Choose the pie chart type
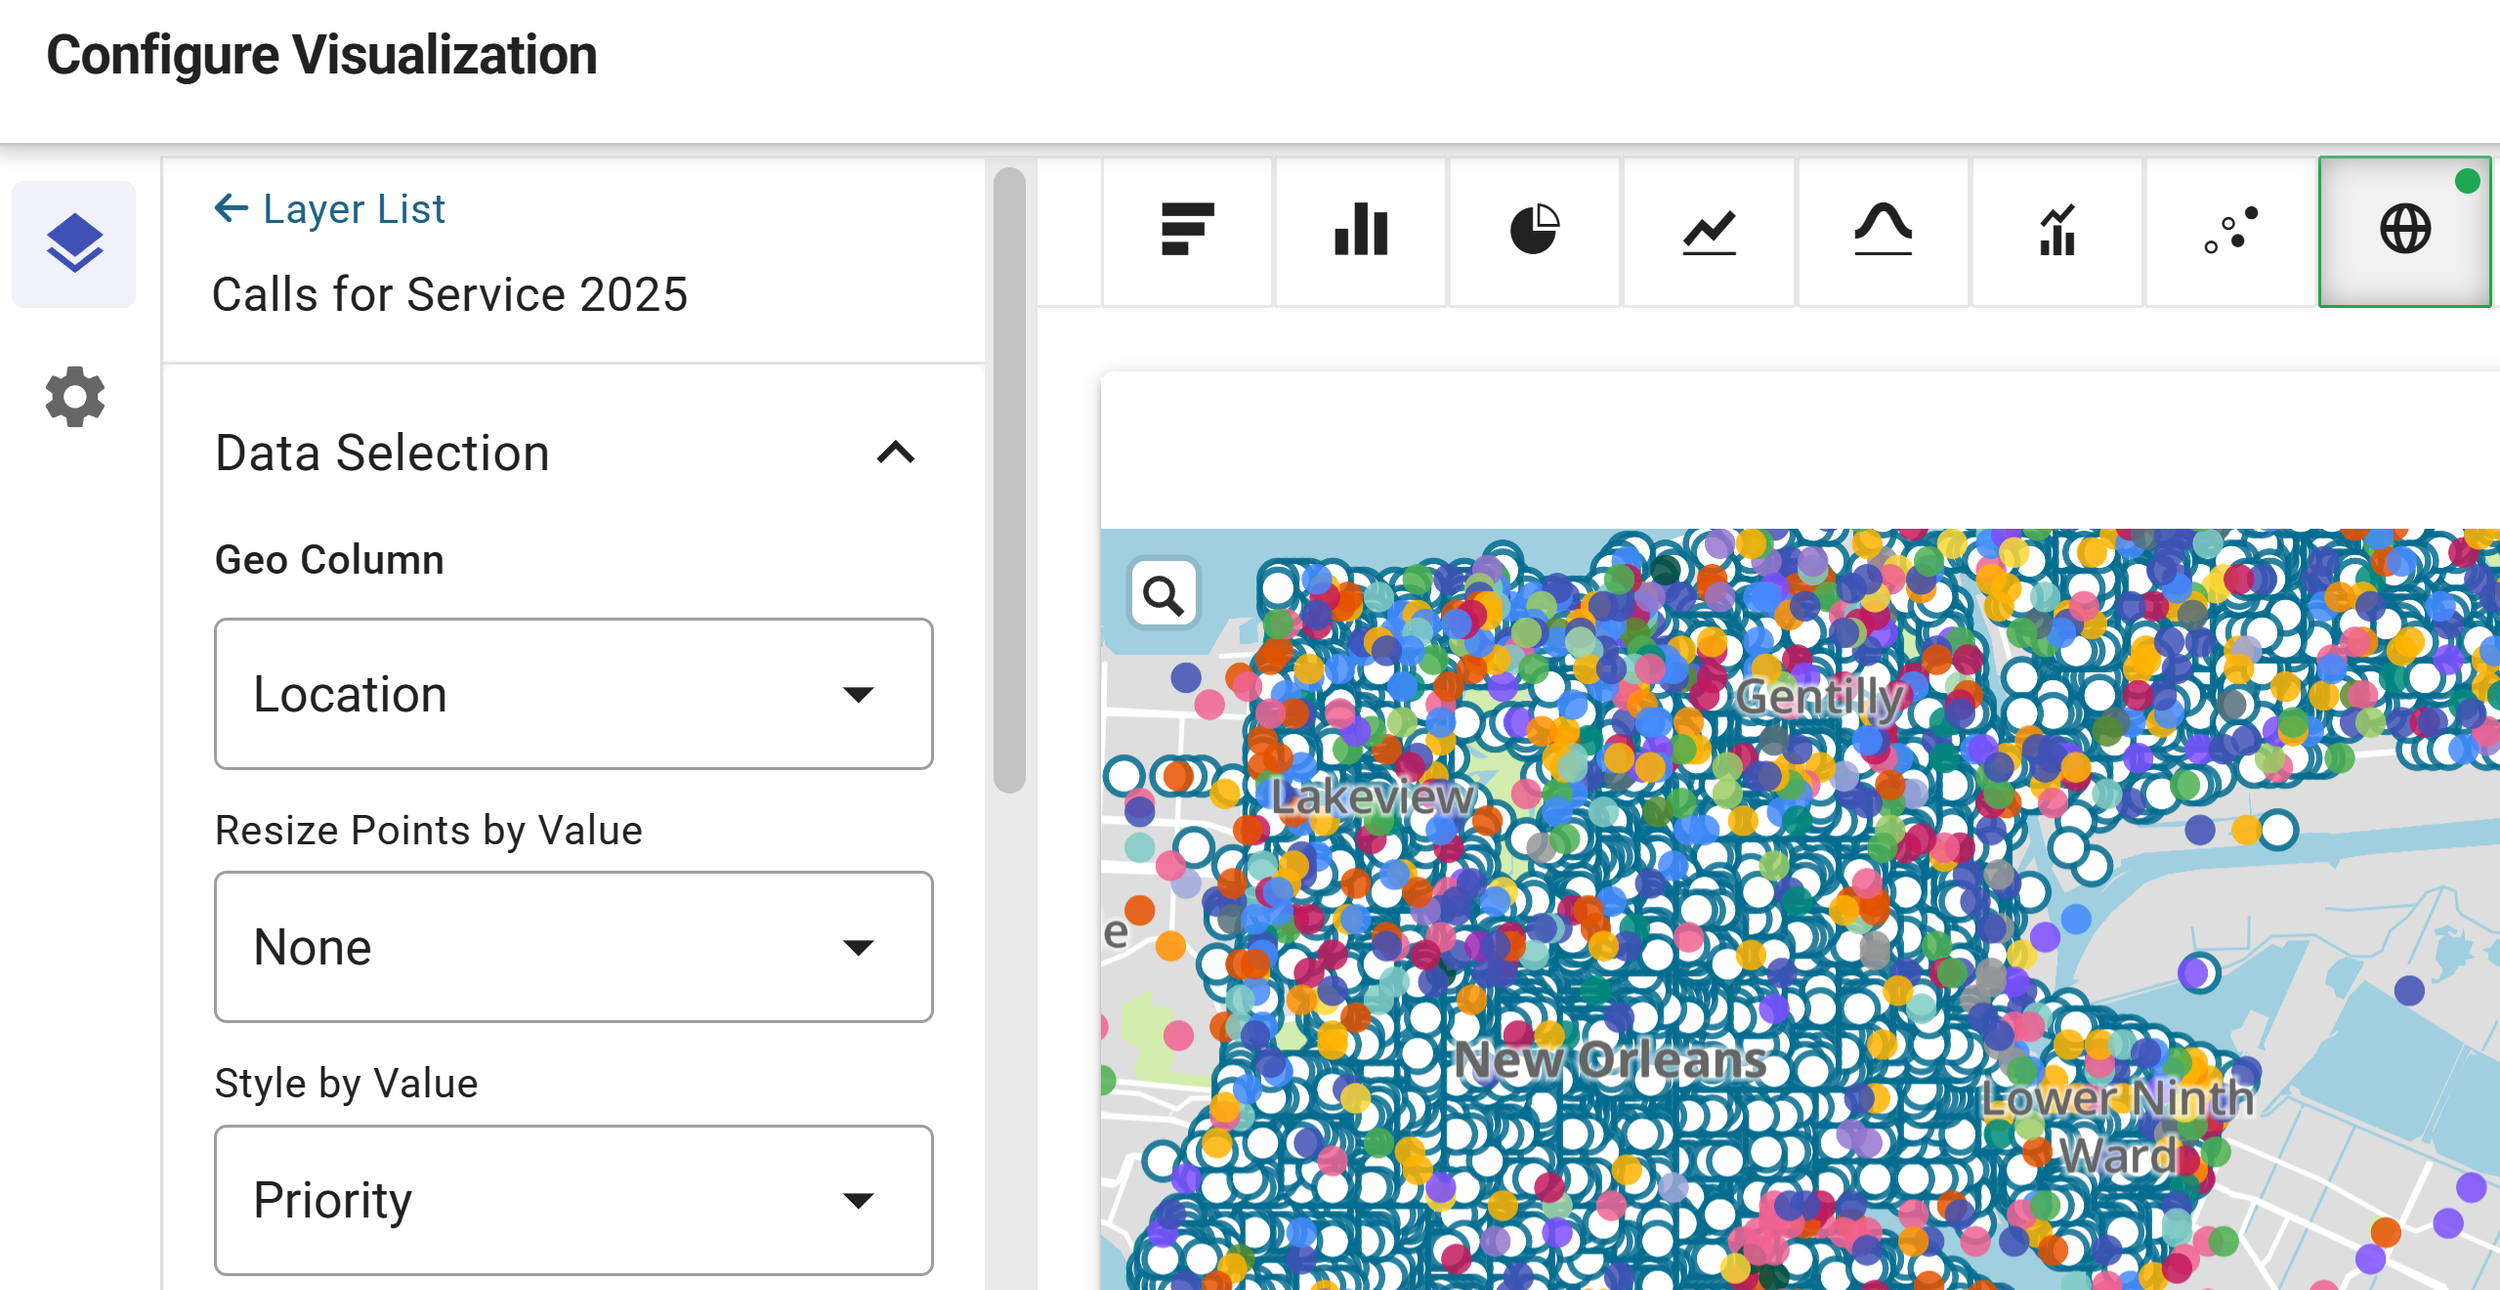 [x=1534, y=230]
